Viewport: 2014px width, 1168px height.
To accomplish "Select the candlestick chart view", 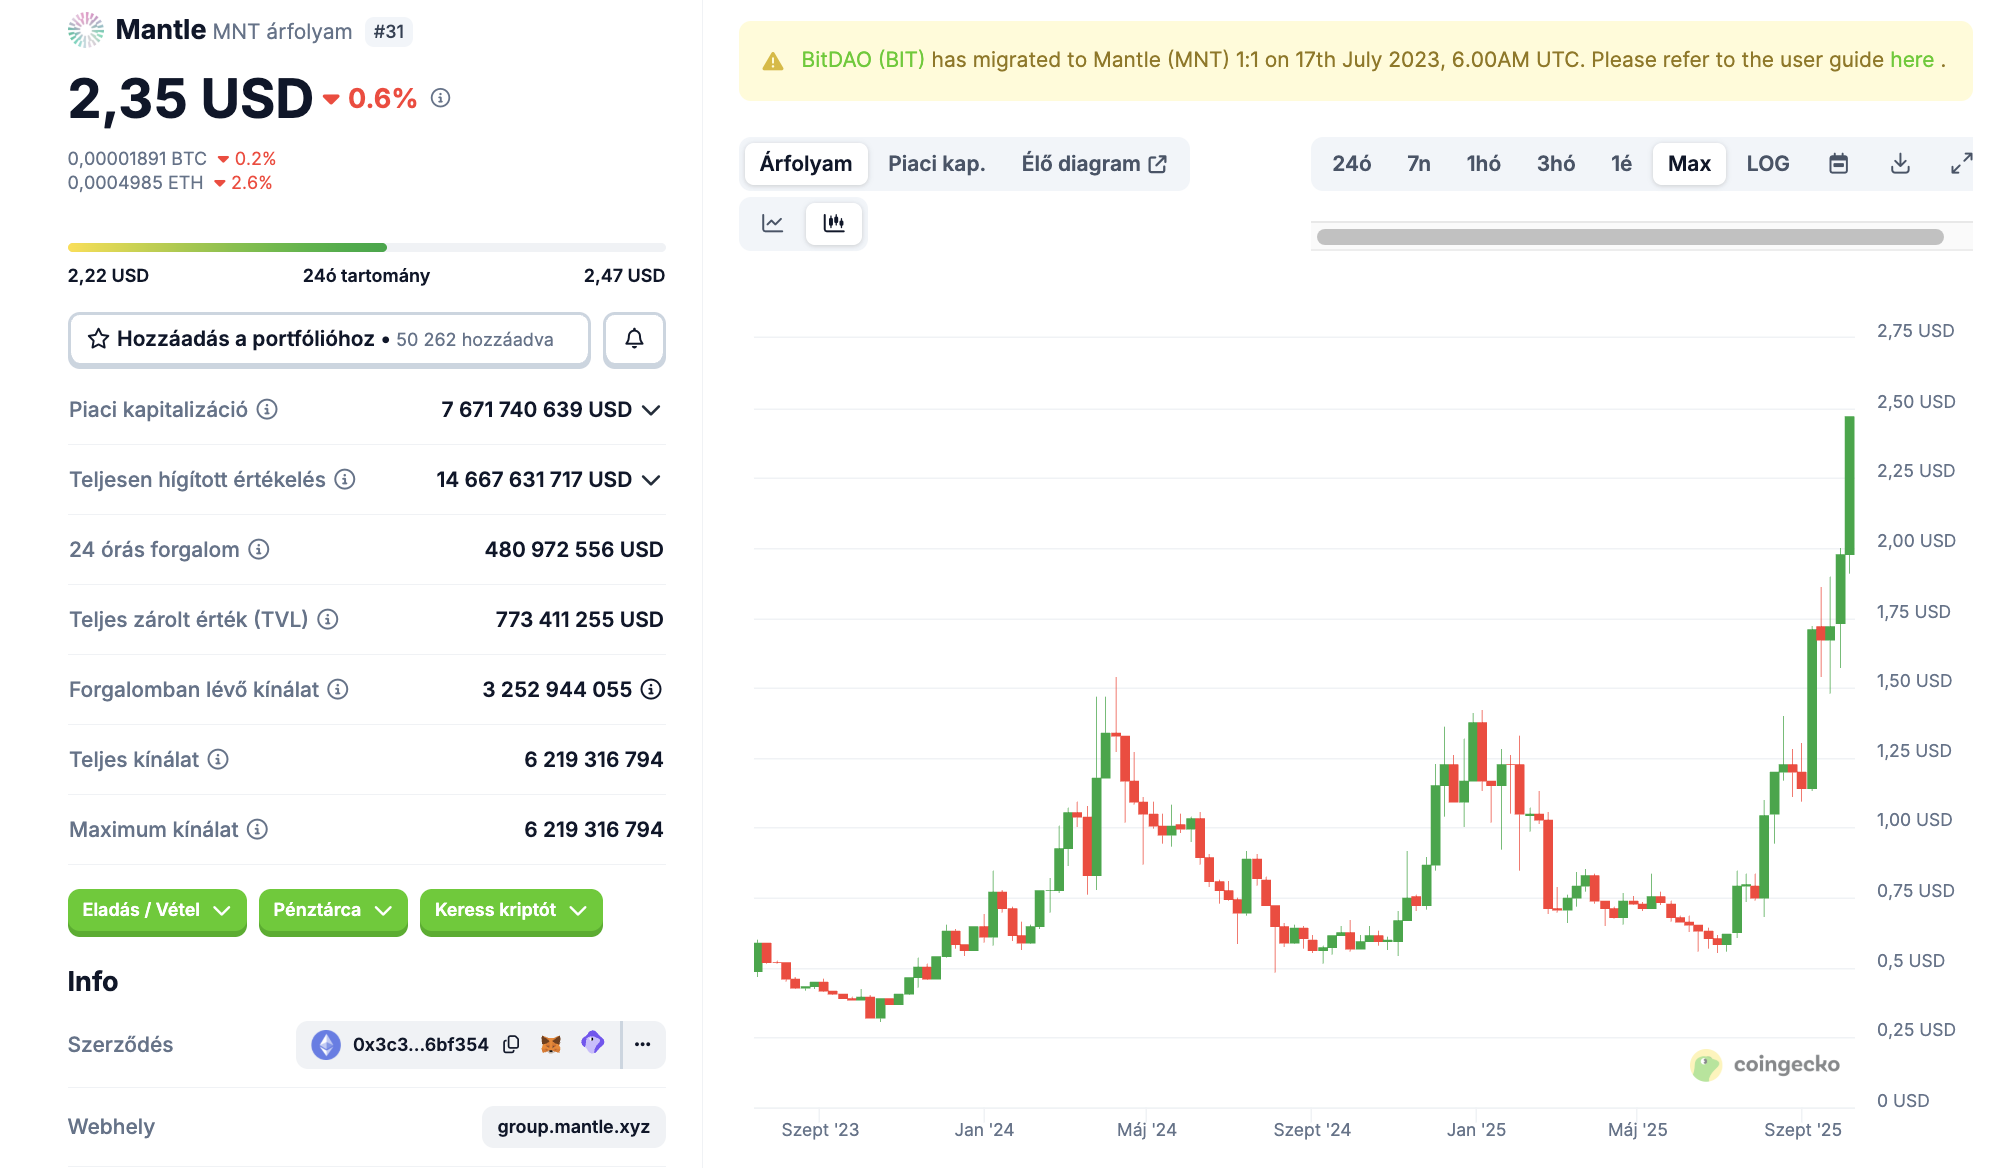I will coord(834,223).
